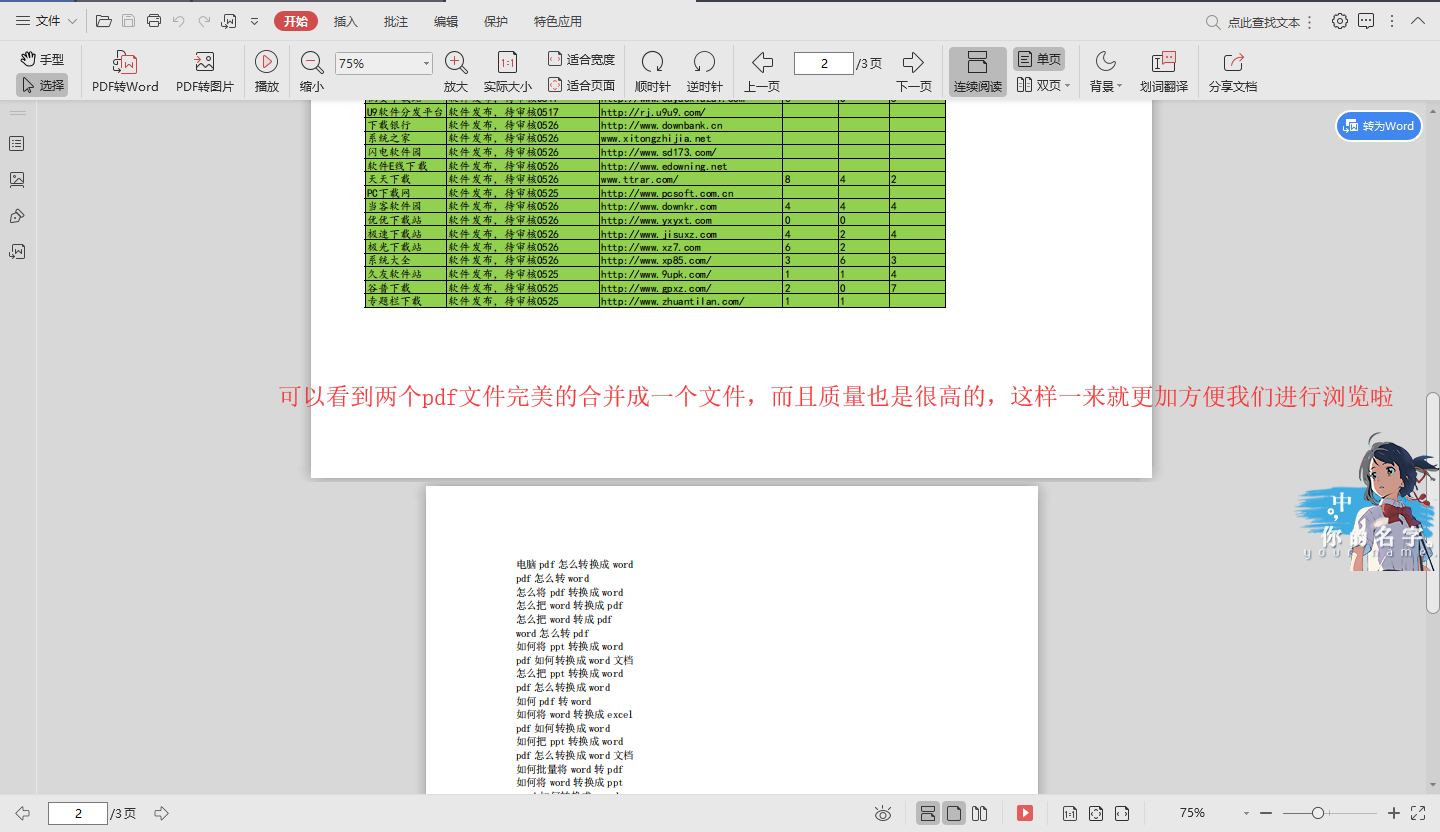Switch to the 特色应用 tab
The height and width of the screenshot is (832, 1440).
click(558, 21)
